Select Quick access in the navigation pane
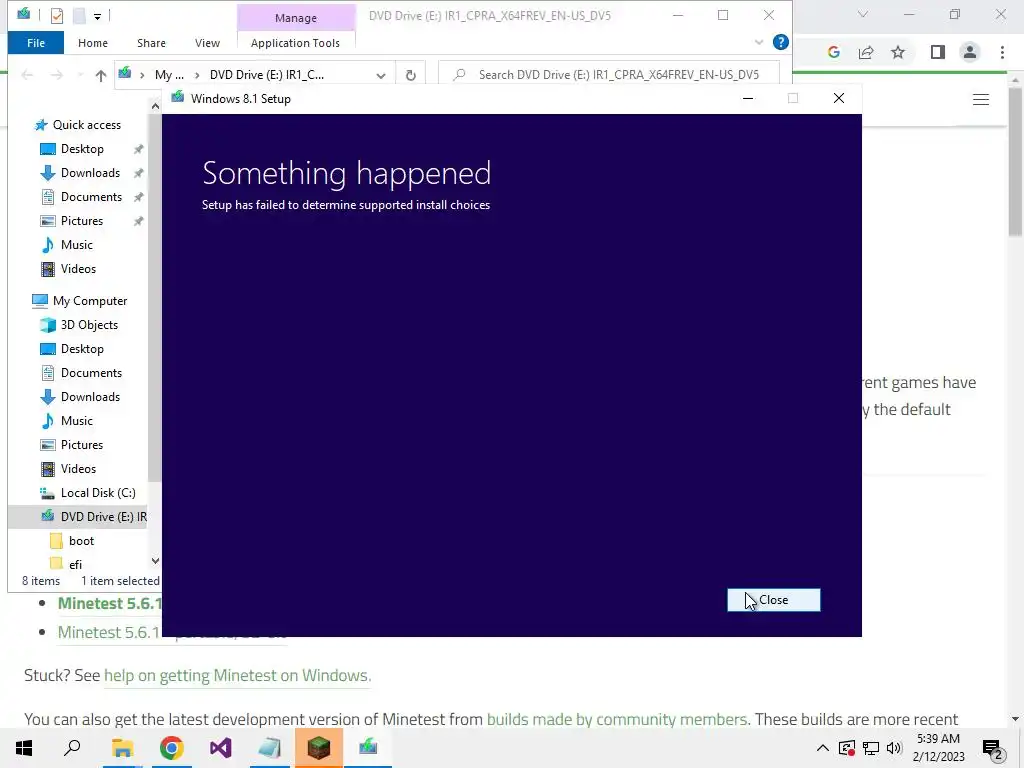This screenshot has height=768, width=1024. pyautogui.click(x=86, y=125)
